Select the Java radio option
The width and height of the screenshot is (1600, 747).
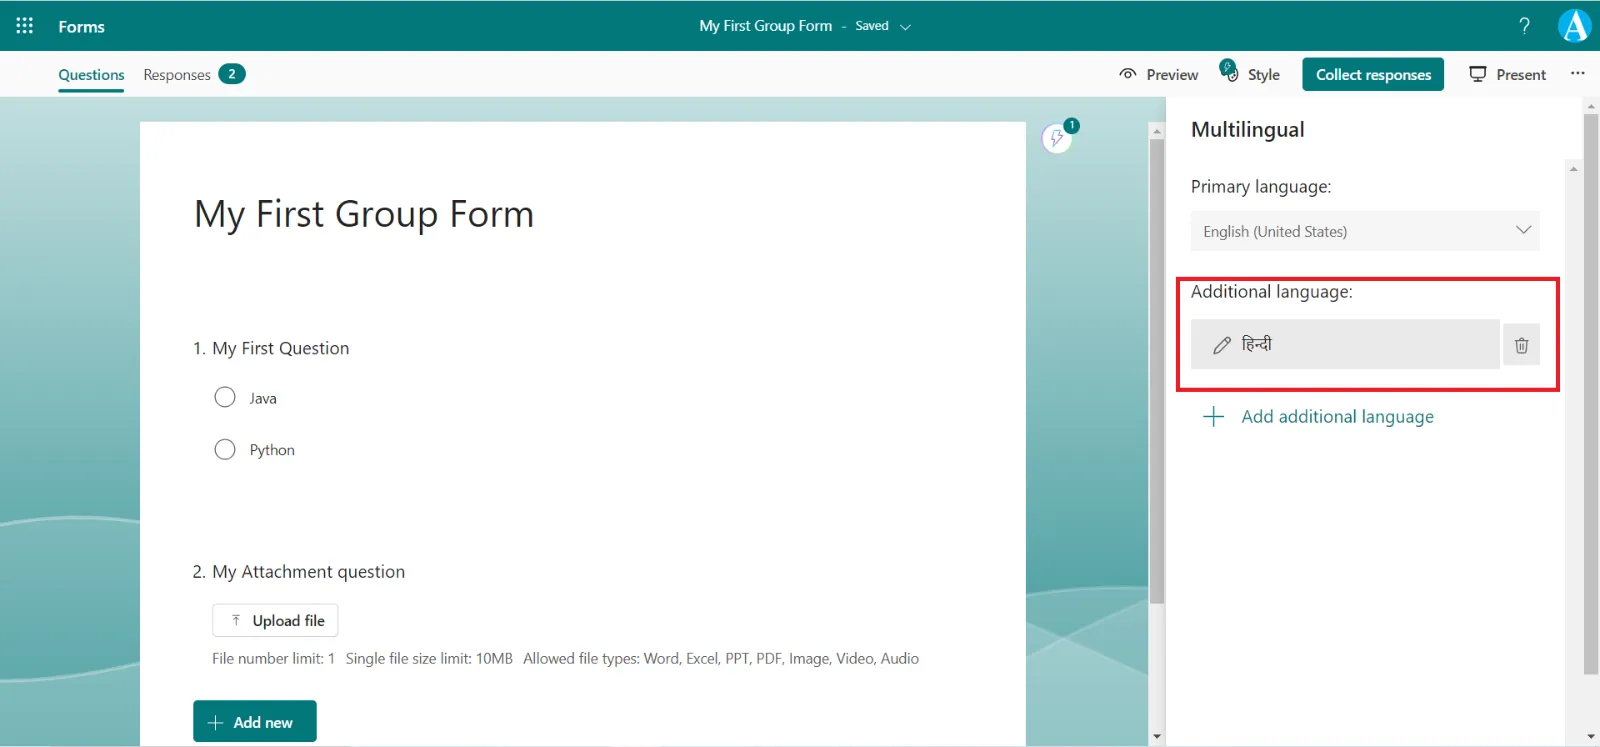(225, 398)
